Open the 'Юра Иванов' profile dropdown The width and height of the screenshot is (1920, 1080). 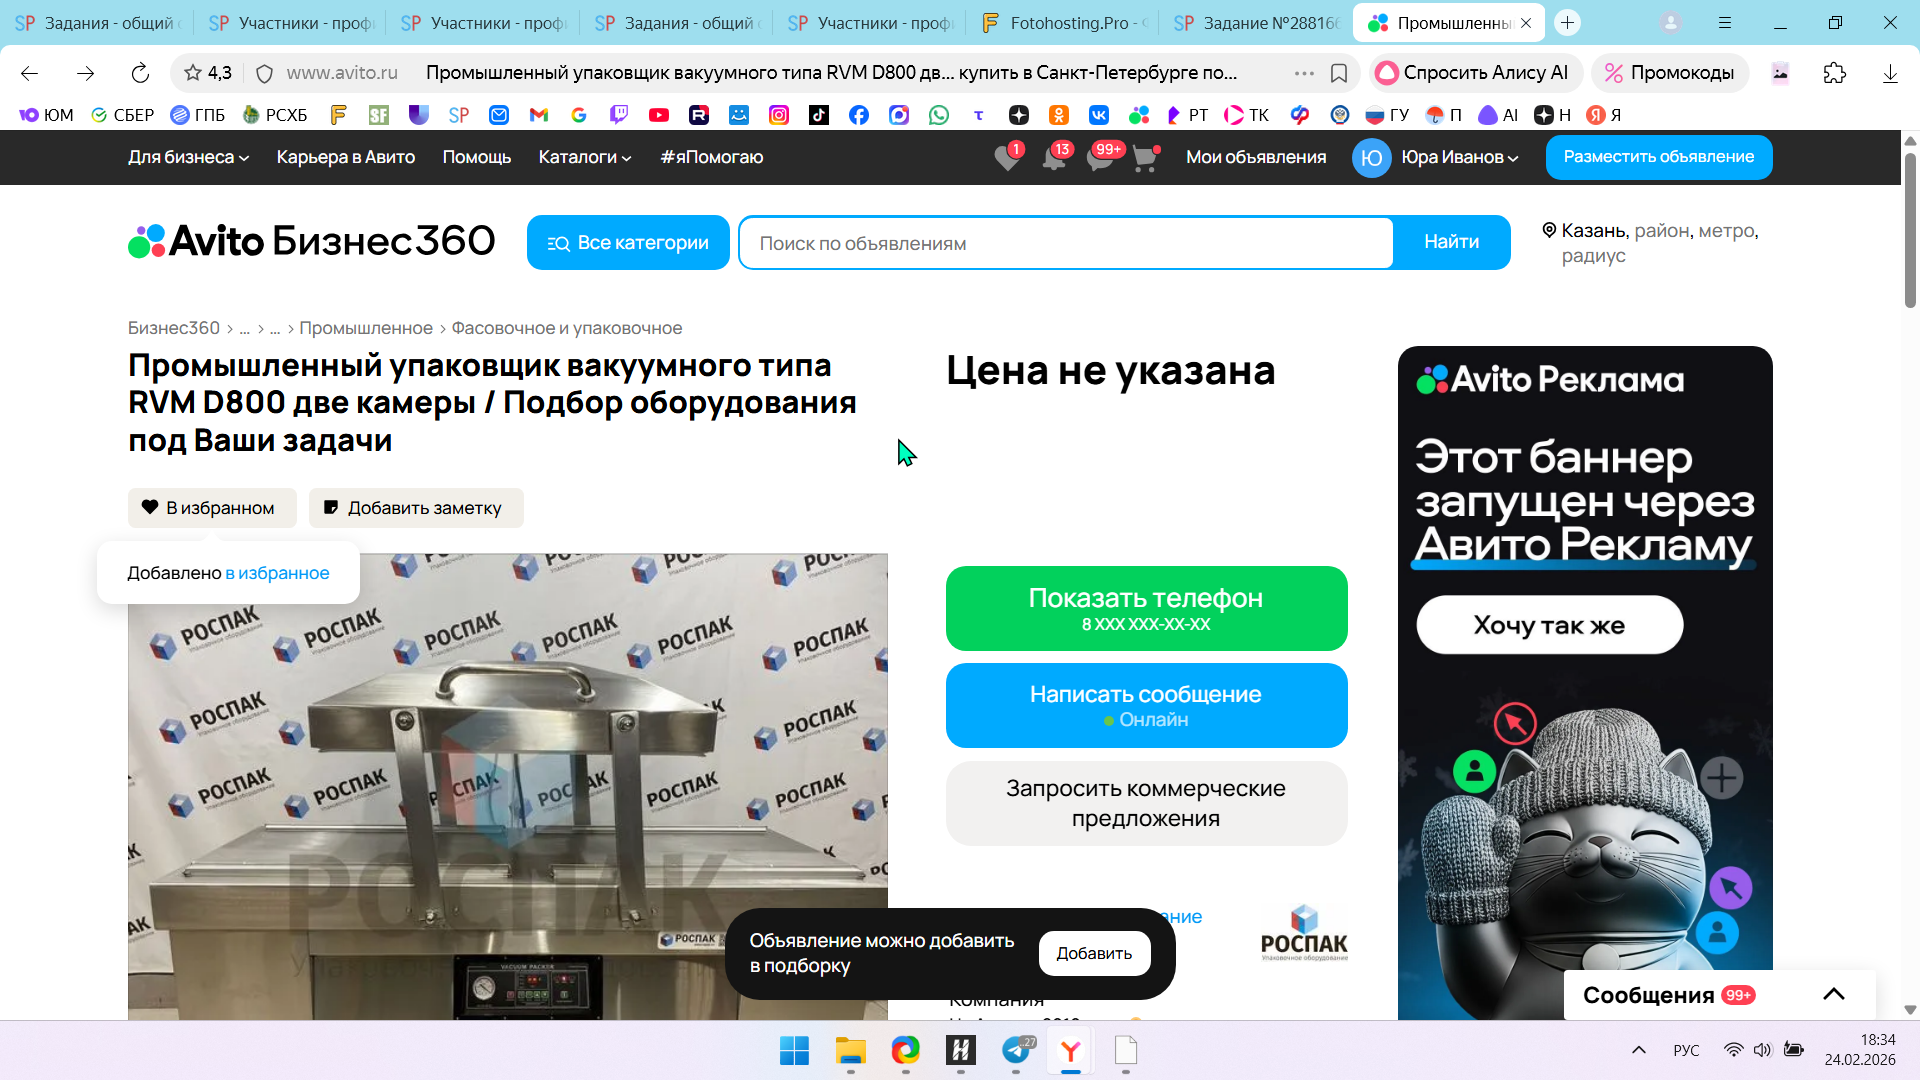pos(1459,157)
